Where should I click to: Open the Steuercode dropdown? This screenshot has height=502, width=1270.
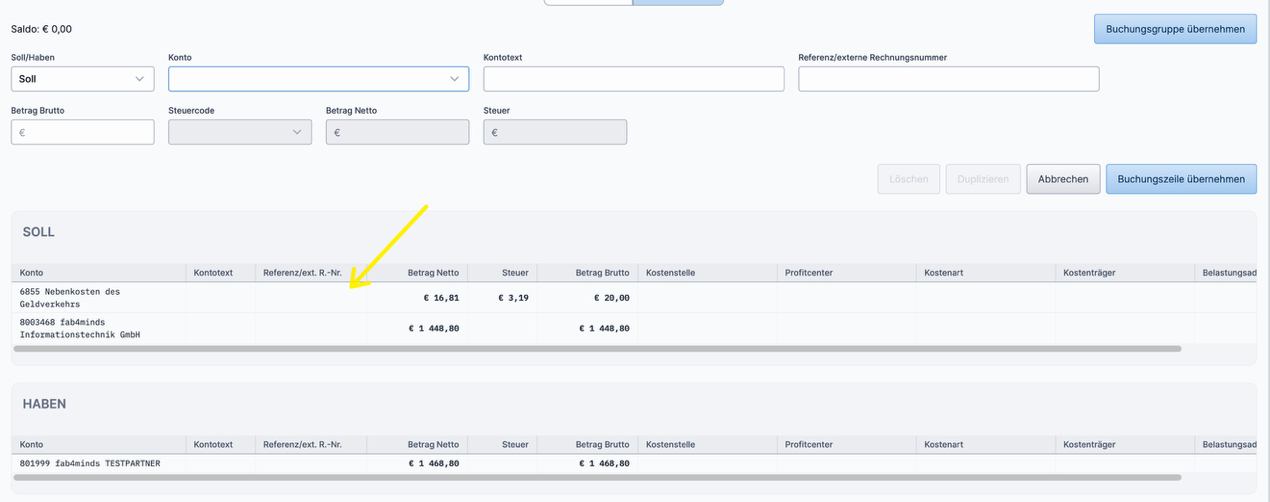coord(239,132)
